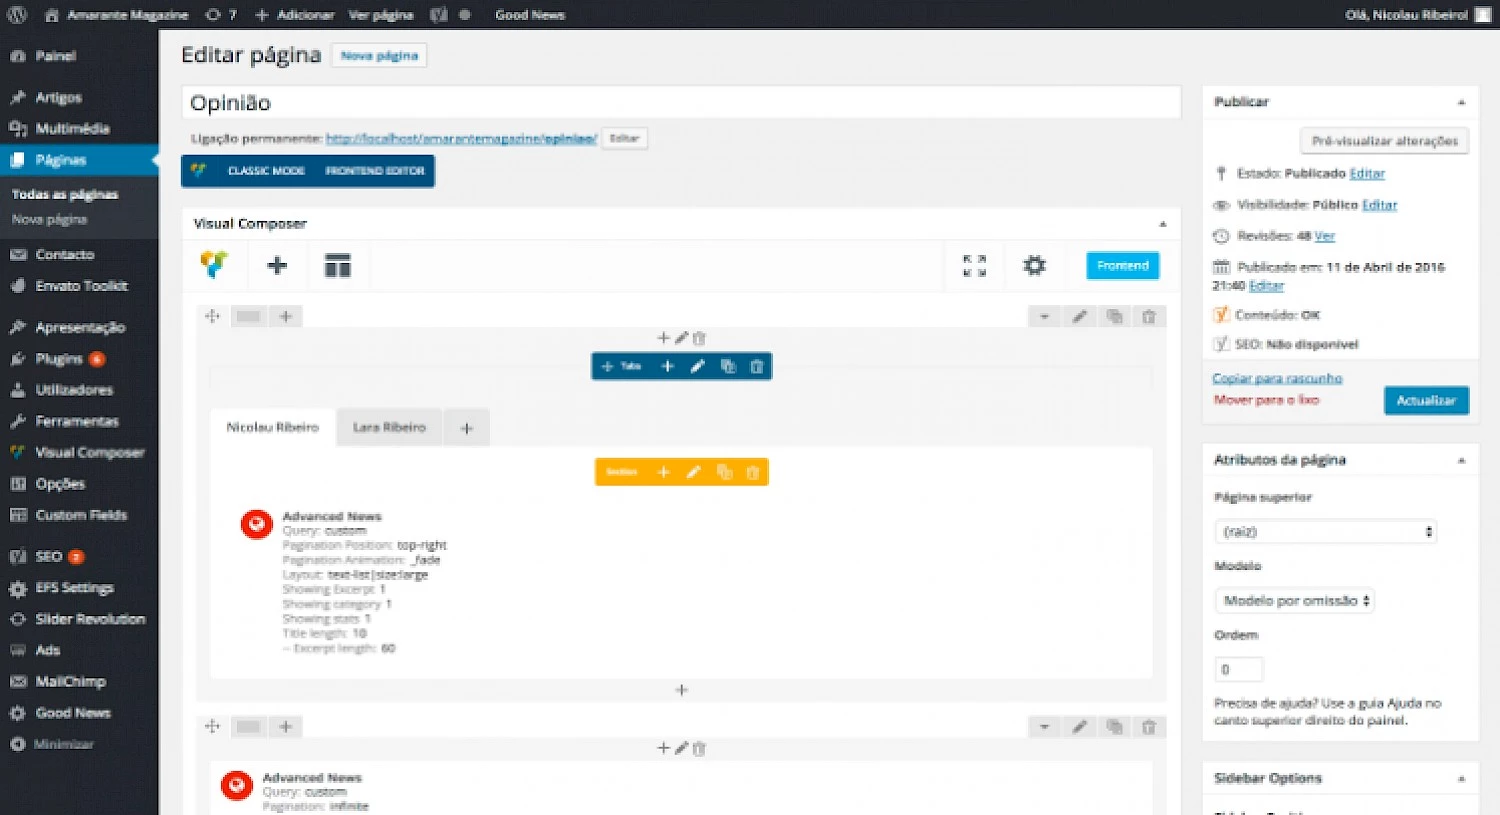This screenshot has height=815, width=1500.
Task: Click the Visual Composer add element plus icon
Action: (277, 265)
